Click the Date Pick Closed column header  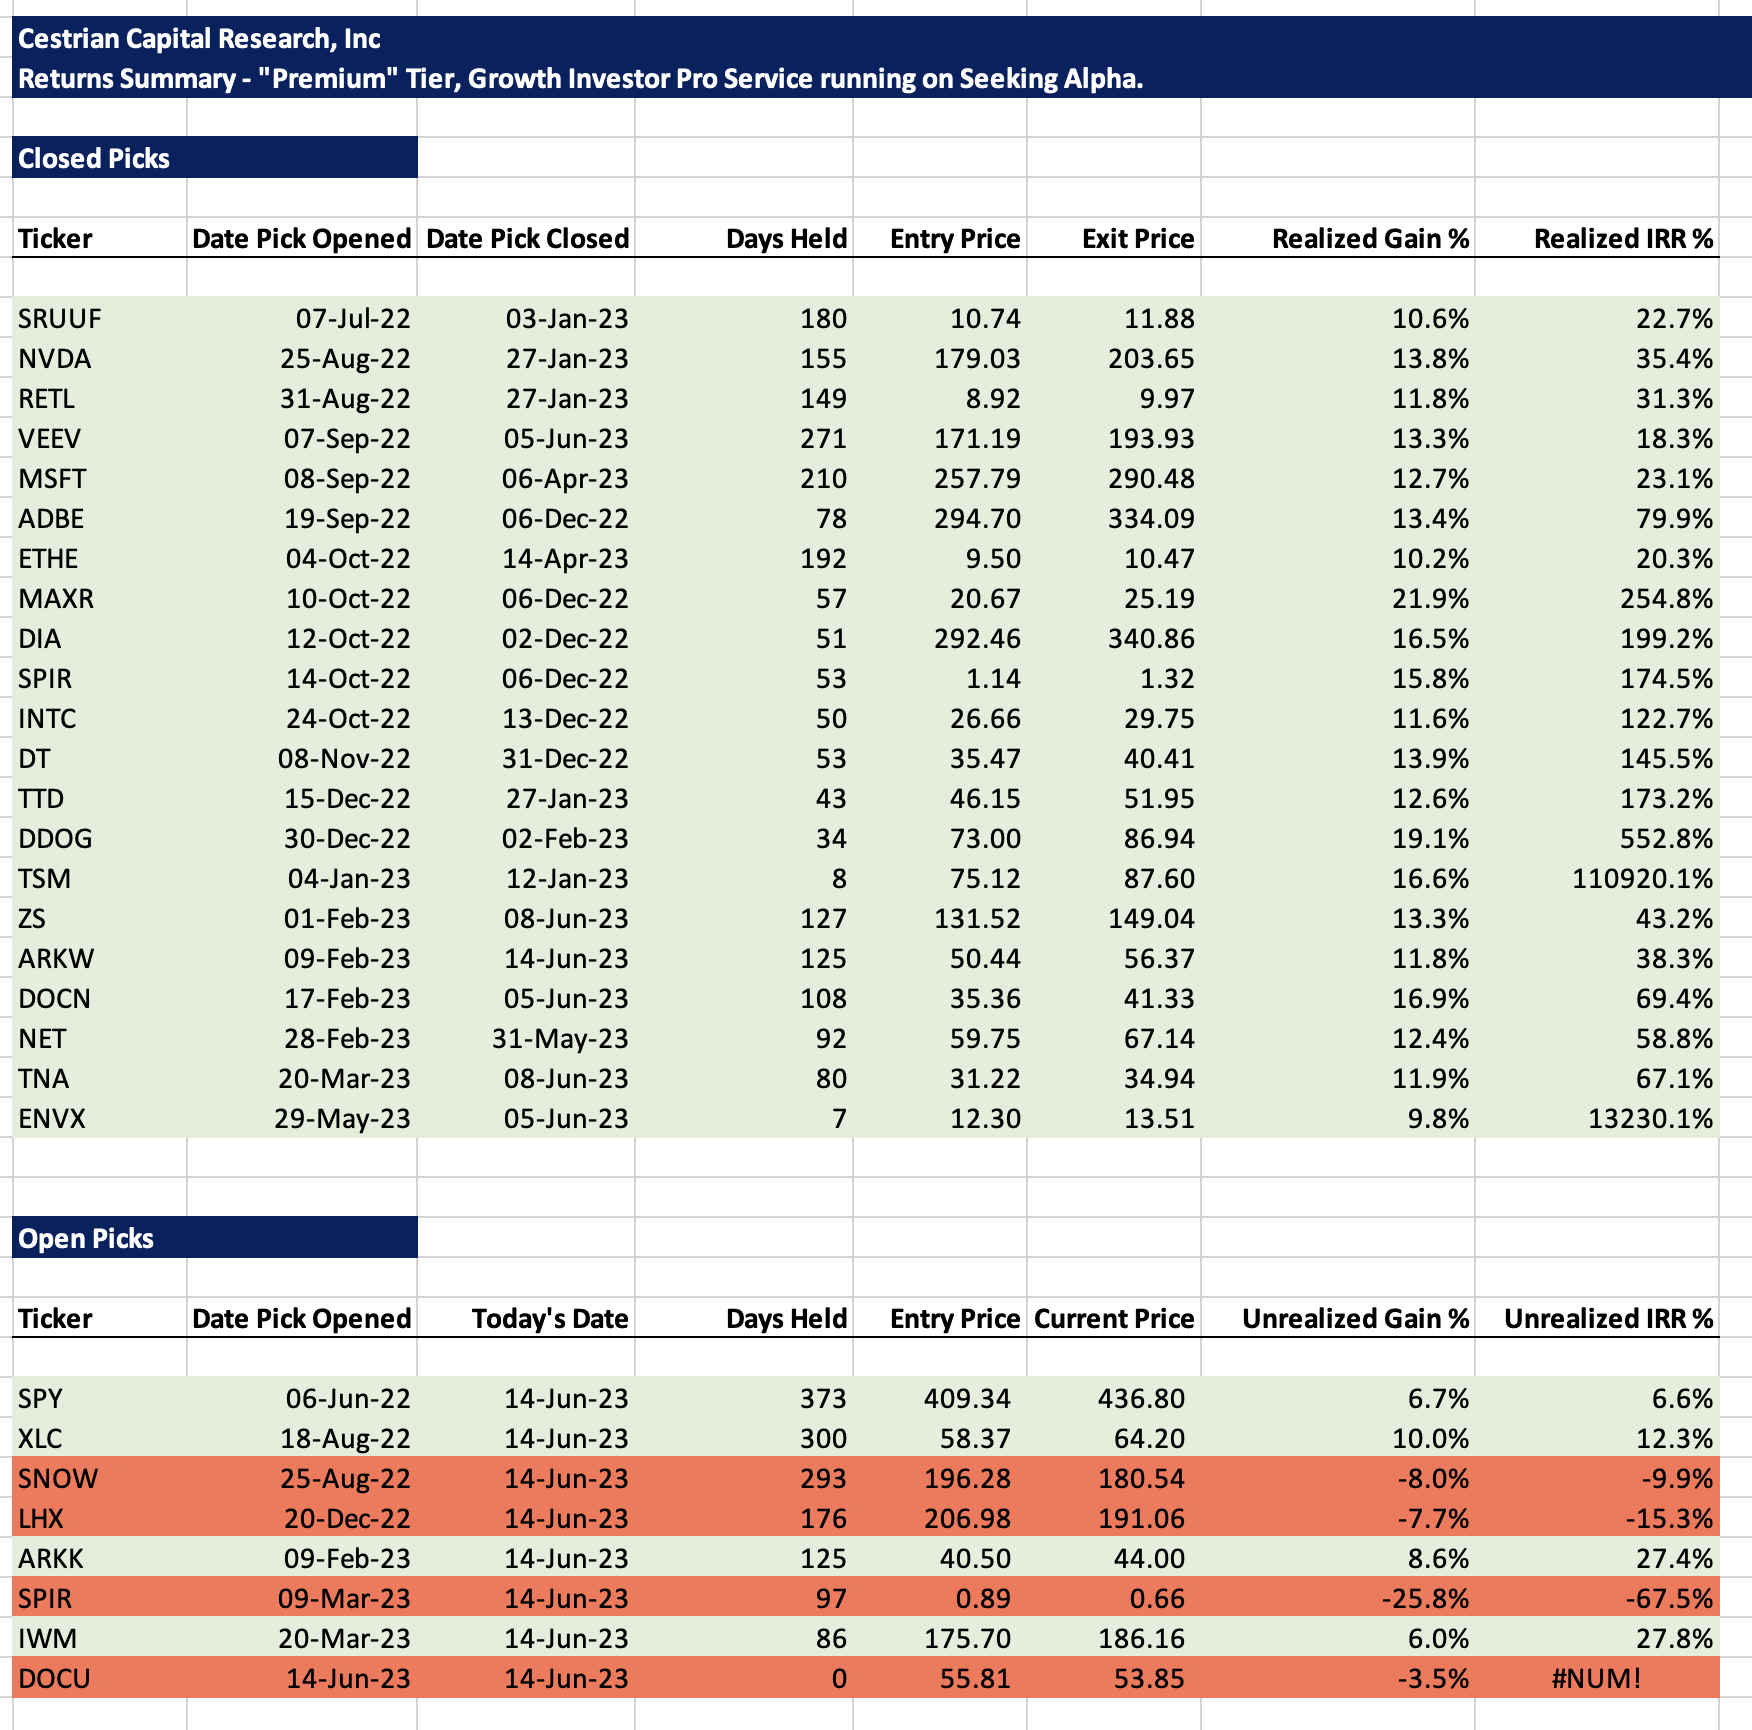pyautogui.click(x=527, y=239)
